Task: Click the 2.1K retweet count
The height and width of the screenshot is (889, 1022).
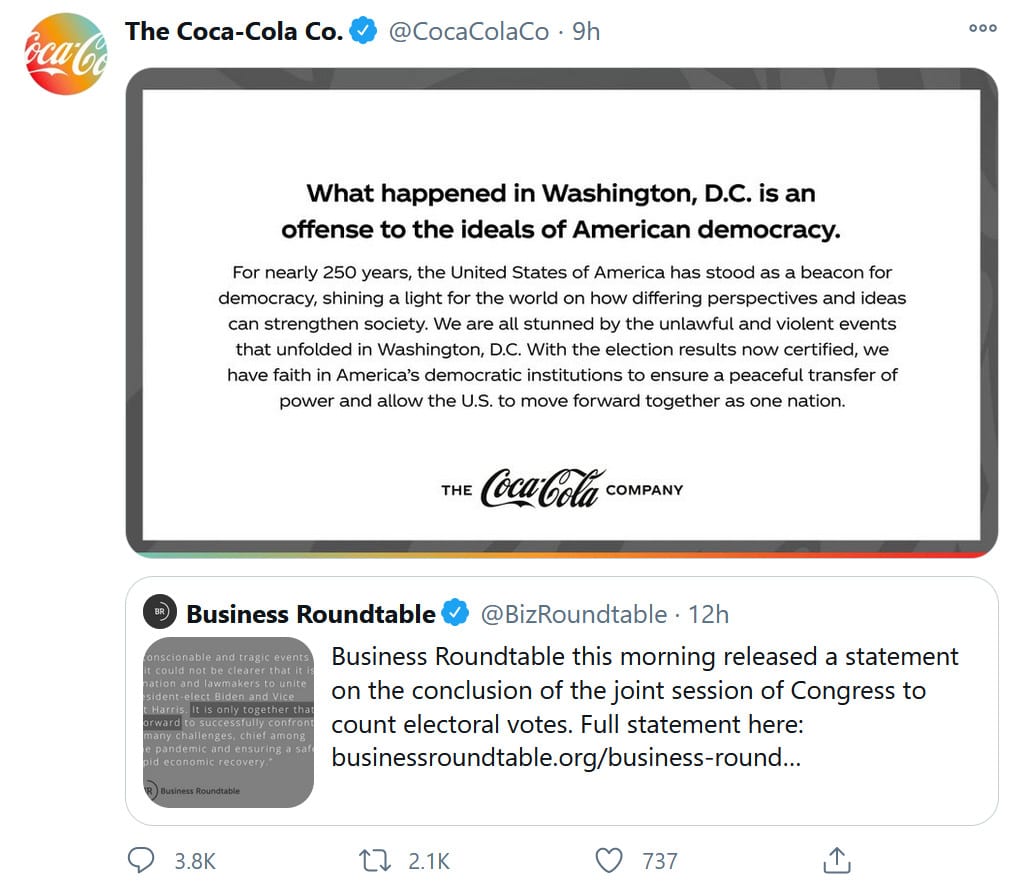Action: point(431,860)
